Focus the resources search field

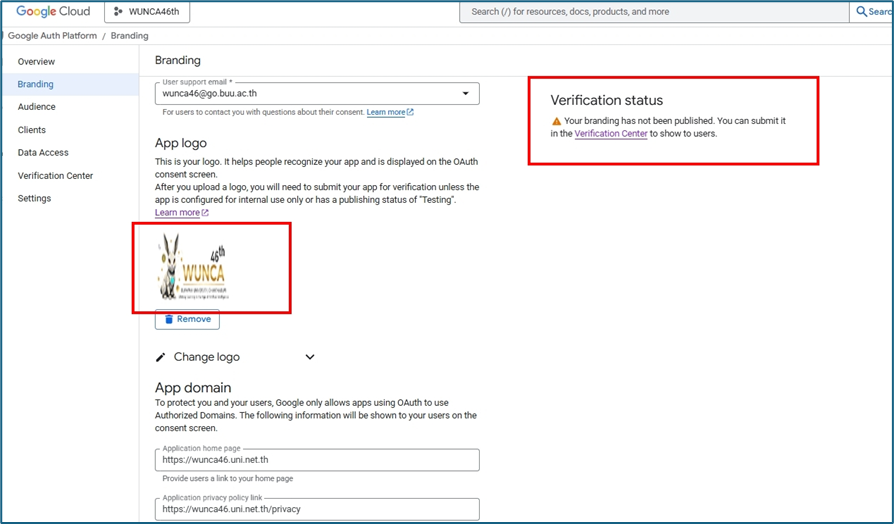650,12
